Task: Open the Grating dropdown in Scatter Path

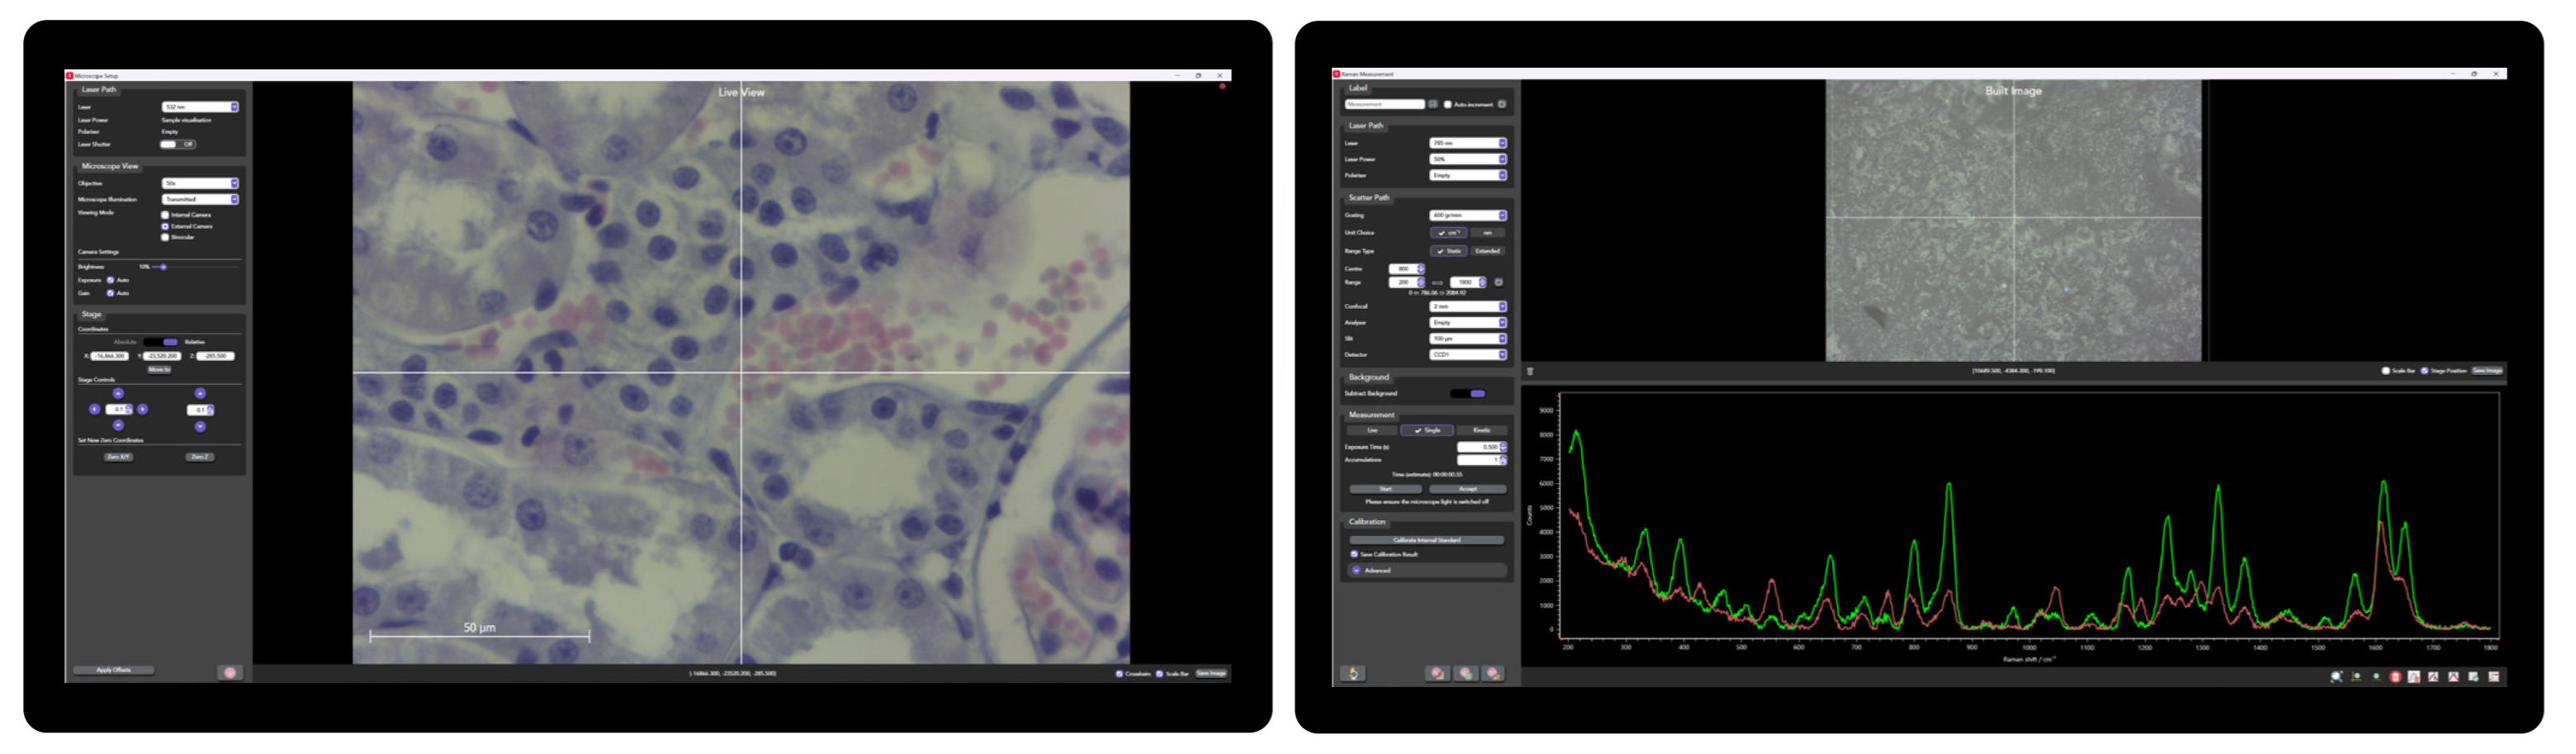Action: 1468,216
